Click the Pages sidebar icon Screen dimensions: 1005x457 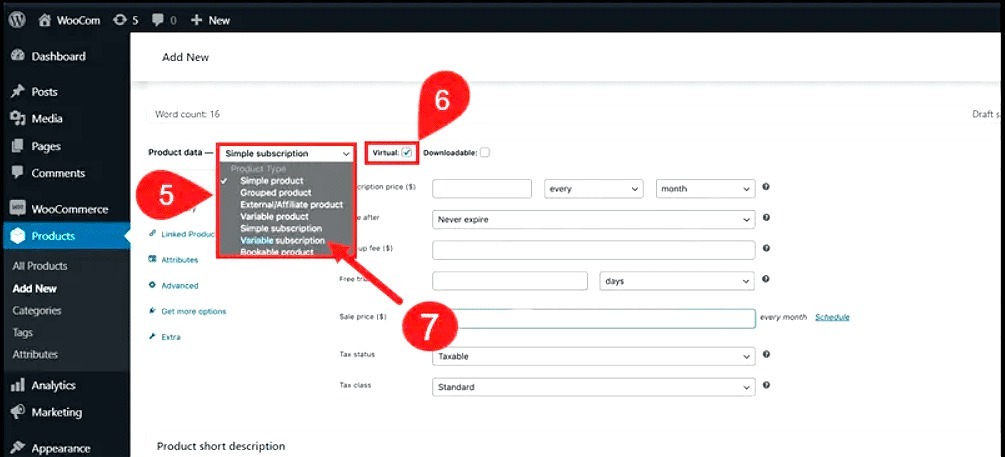18,146
